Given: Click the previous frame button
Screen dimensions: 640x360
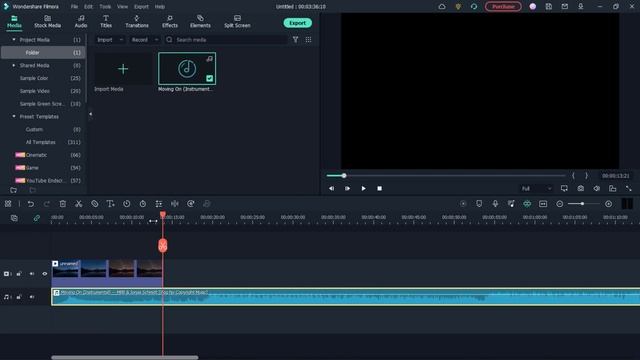Looking at the screenshot, I should (331, 188).
